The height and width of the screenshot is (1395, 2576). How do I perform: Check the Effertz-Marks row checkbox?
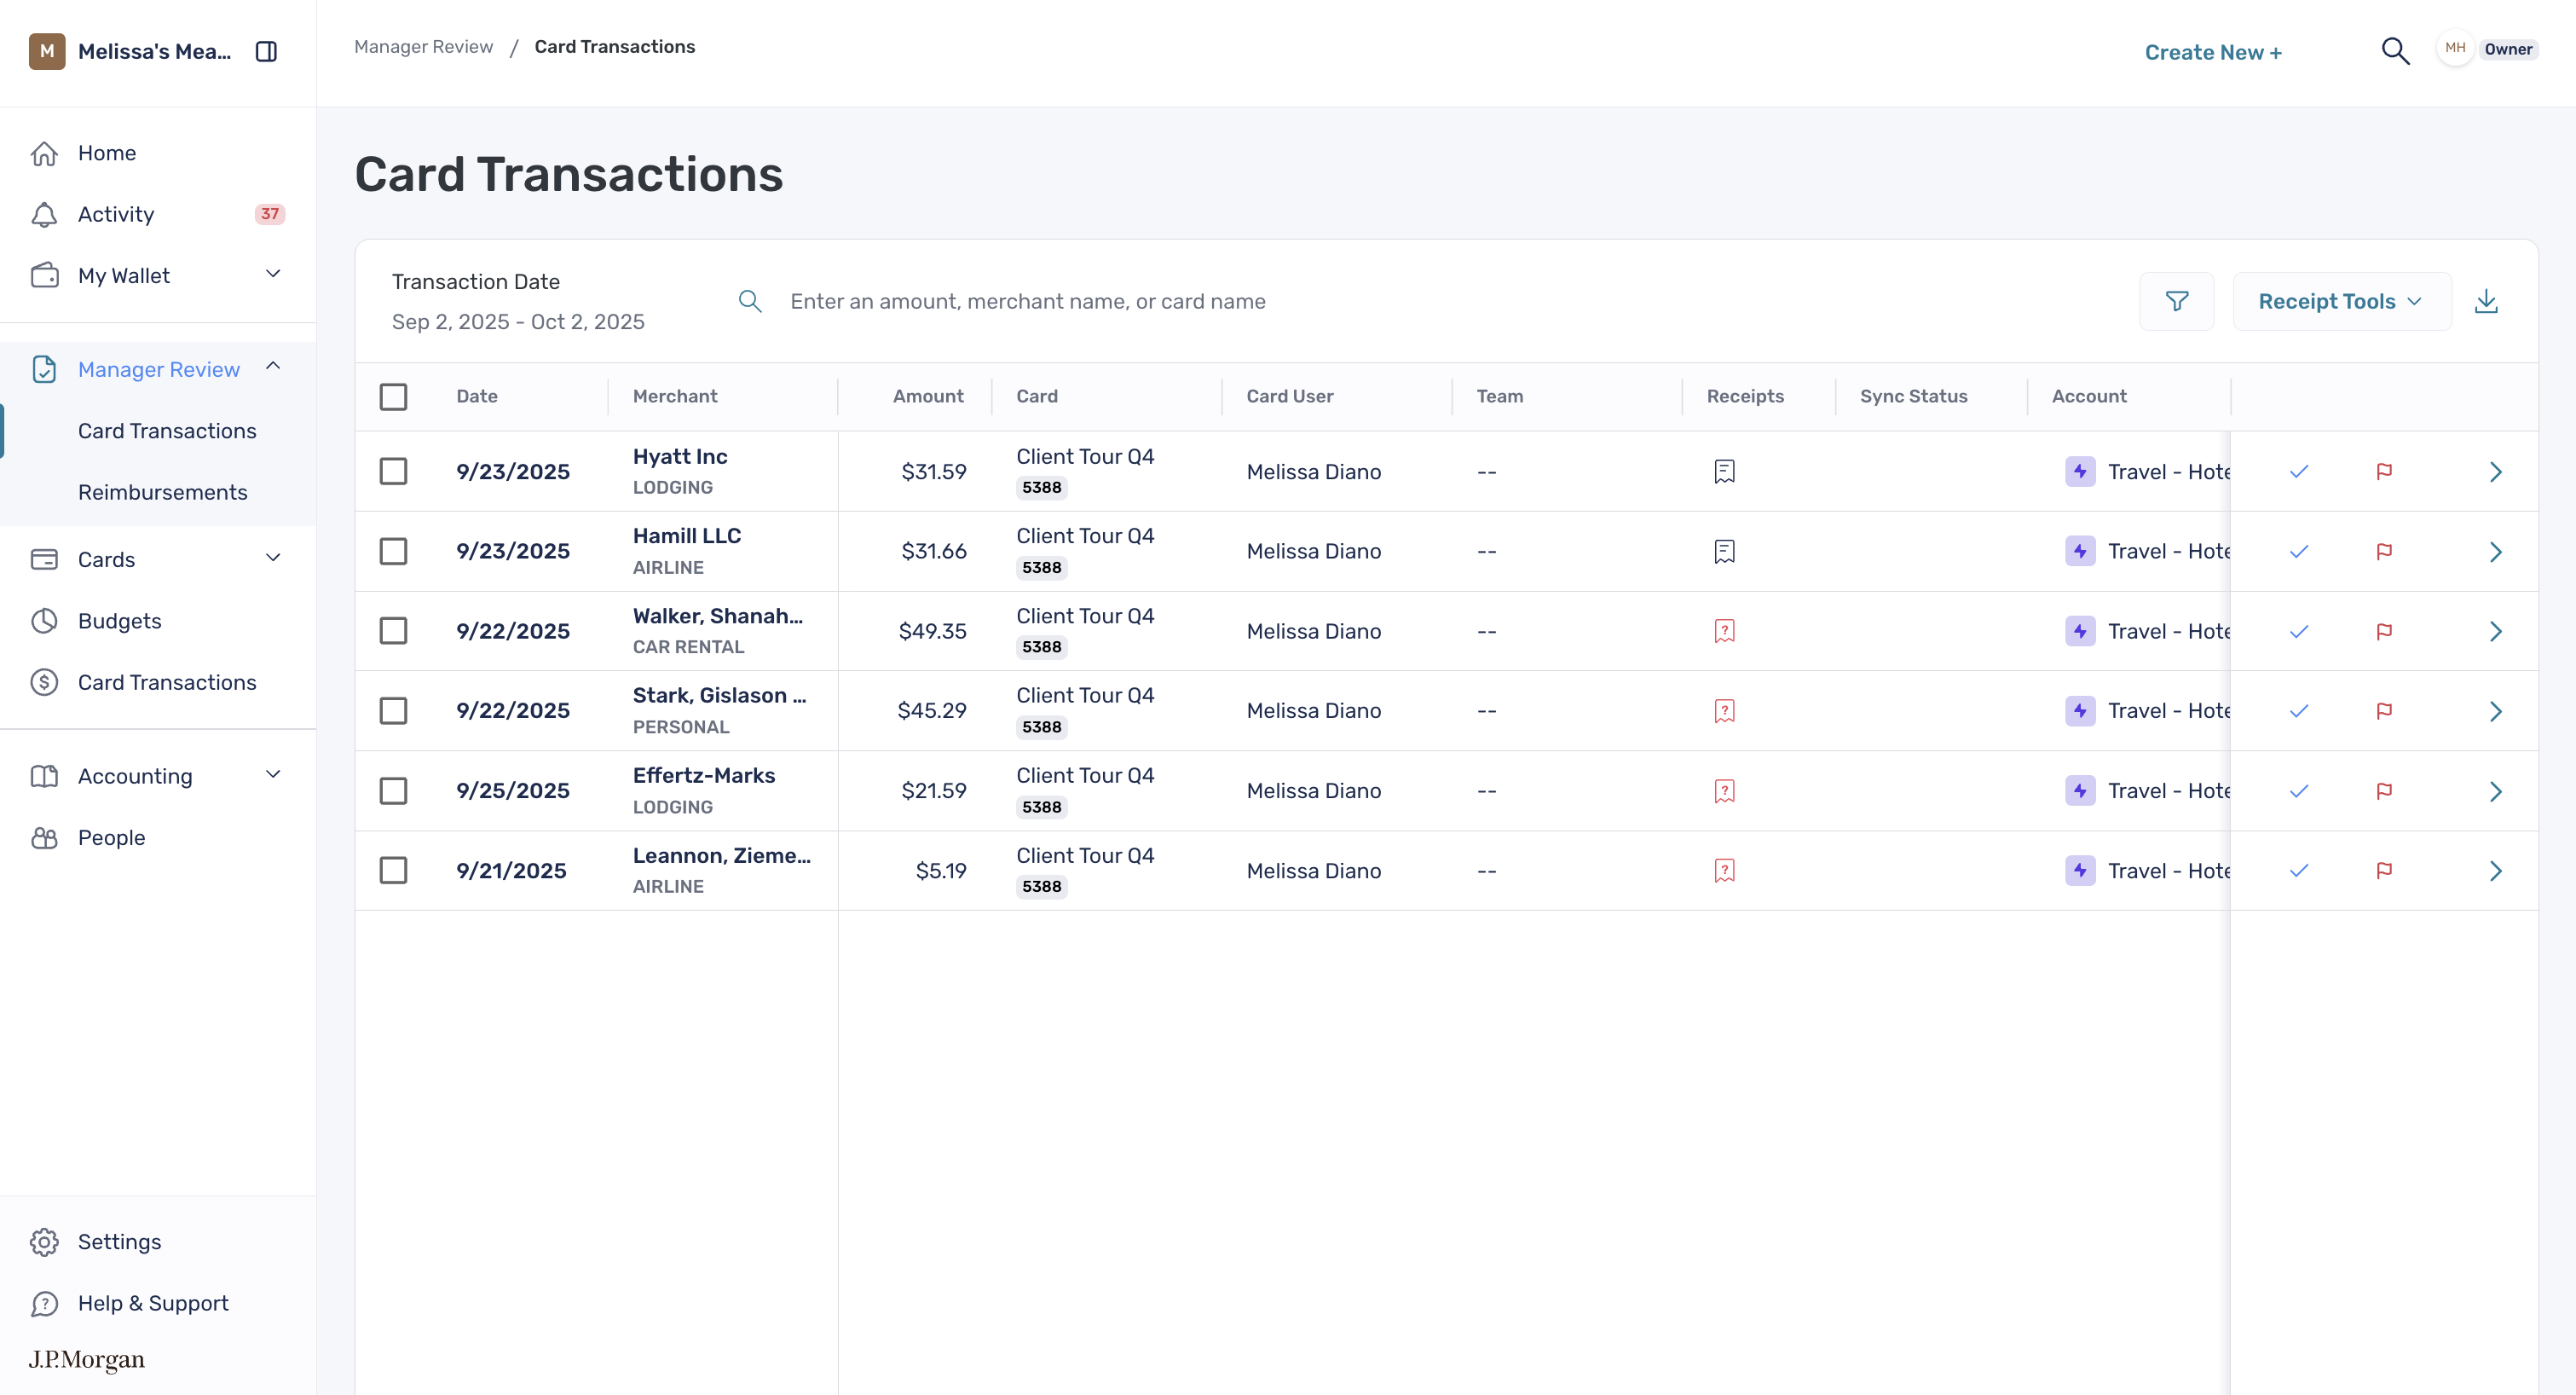(x=393, y=791)
